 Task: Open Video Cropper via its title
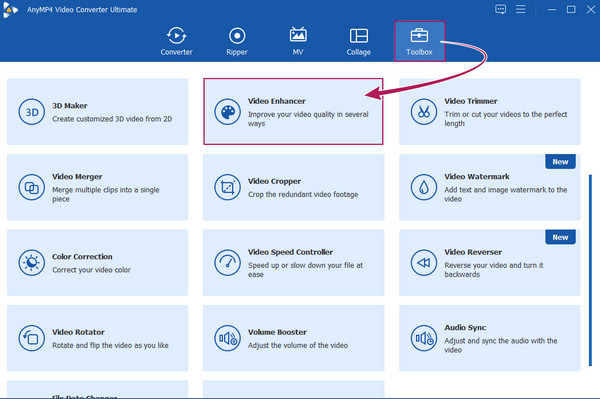point(274,181)
